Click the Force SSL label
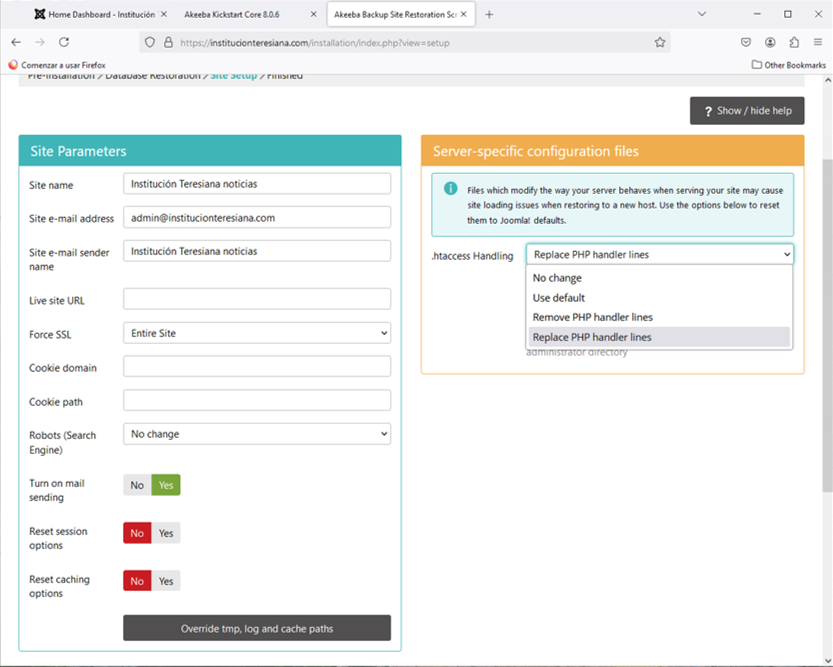Screen dimensions: 833x667 [50, 335]
